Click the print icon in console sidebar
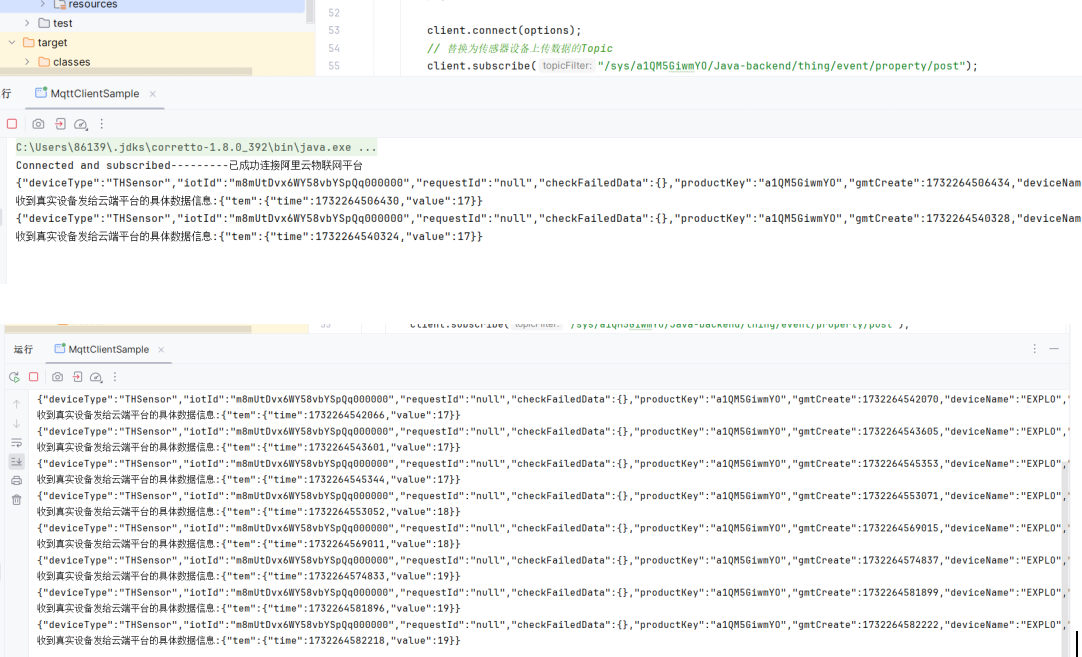 coord(16,481)
